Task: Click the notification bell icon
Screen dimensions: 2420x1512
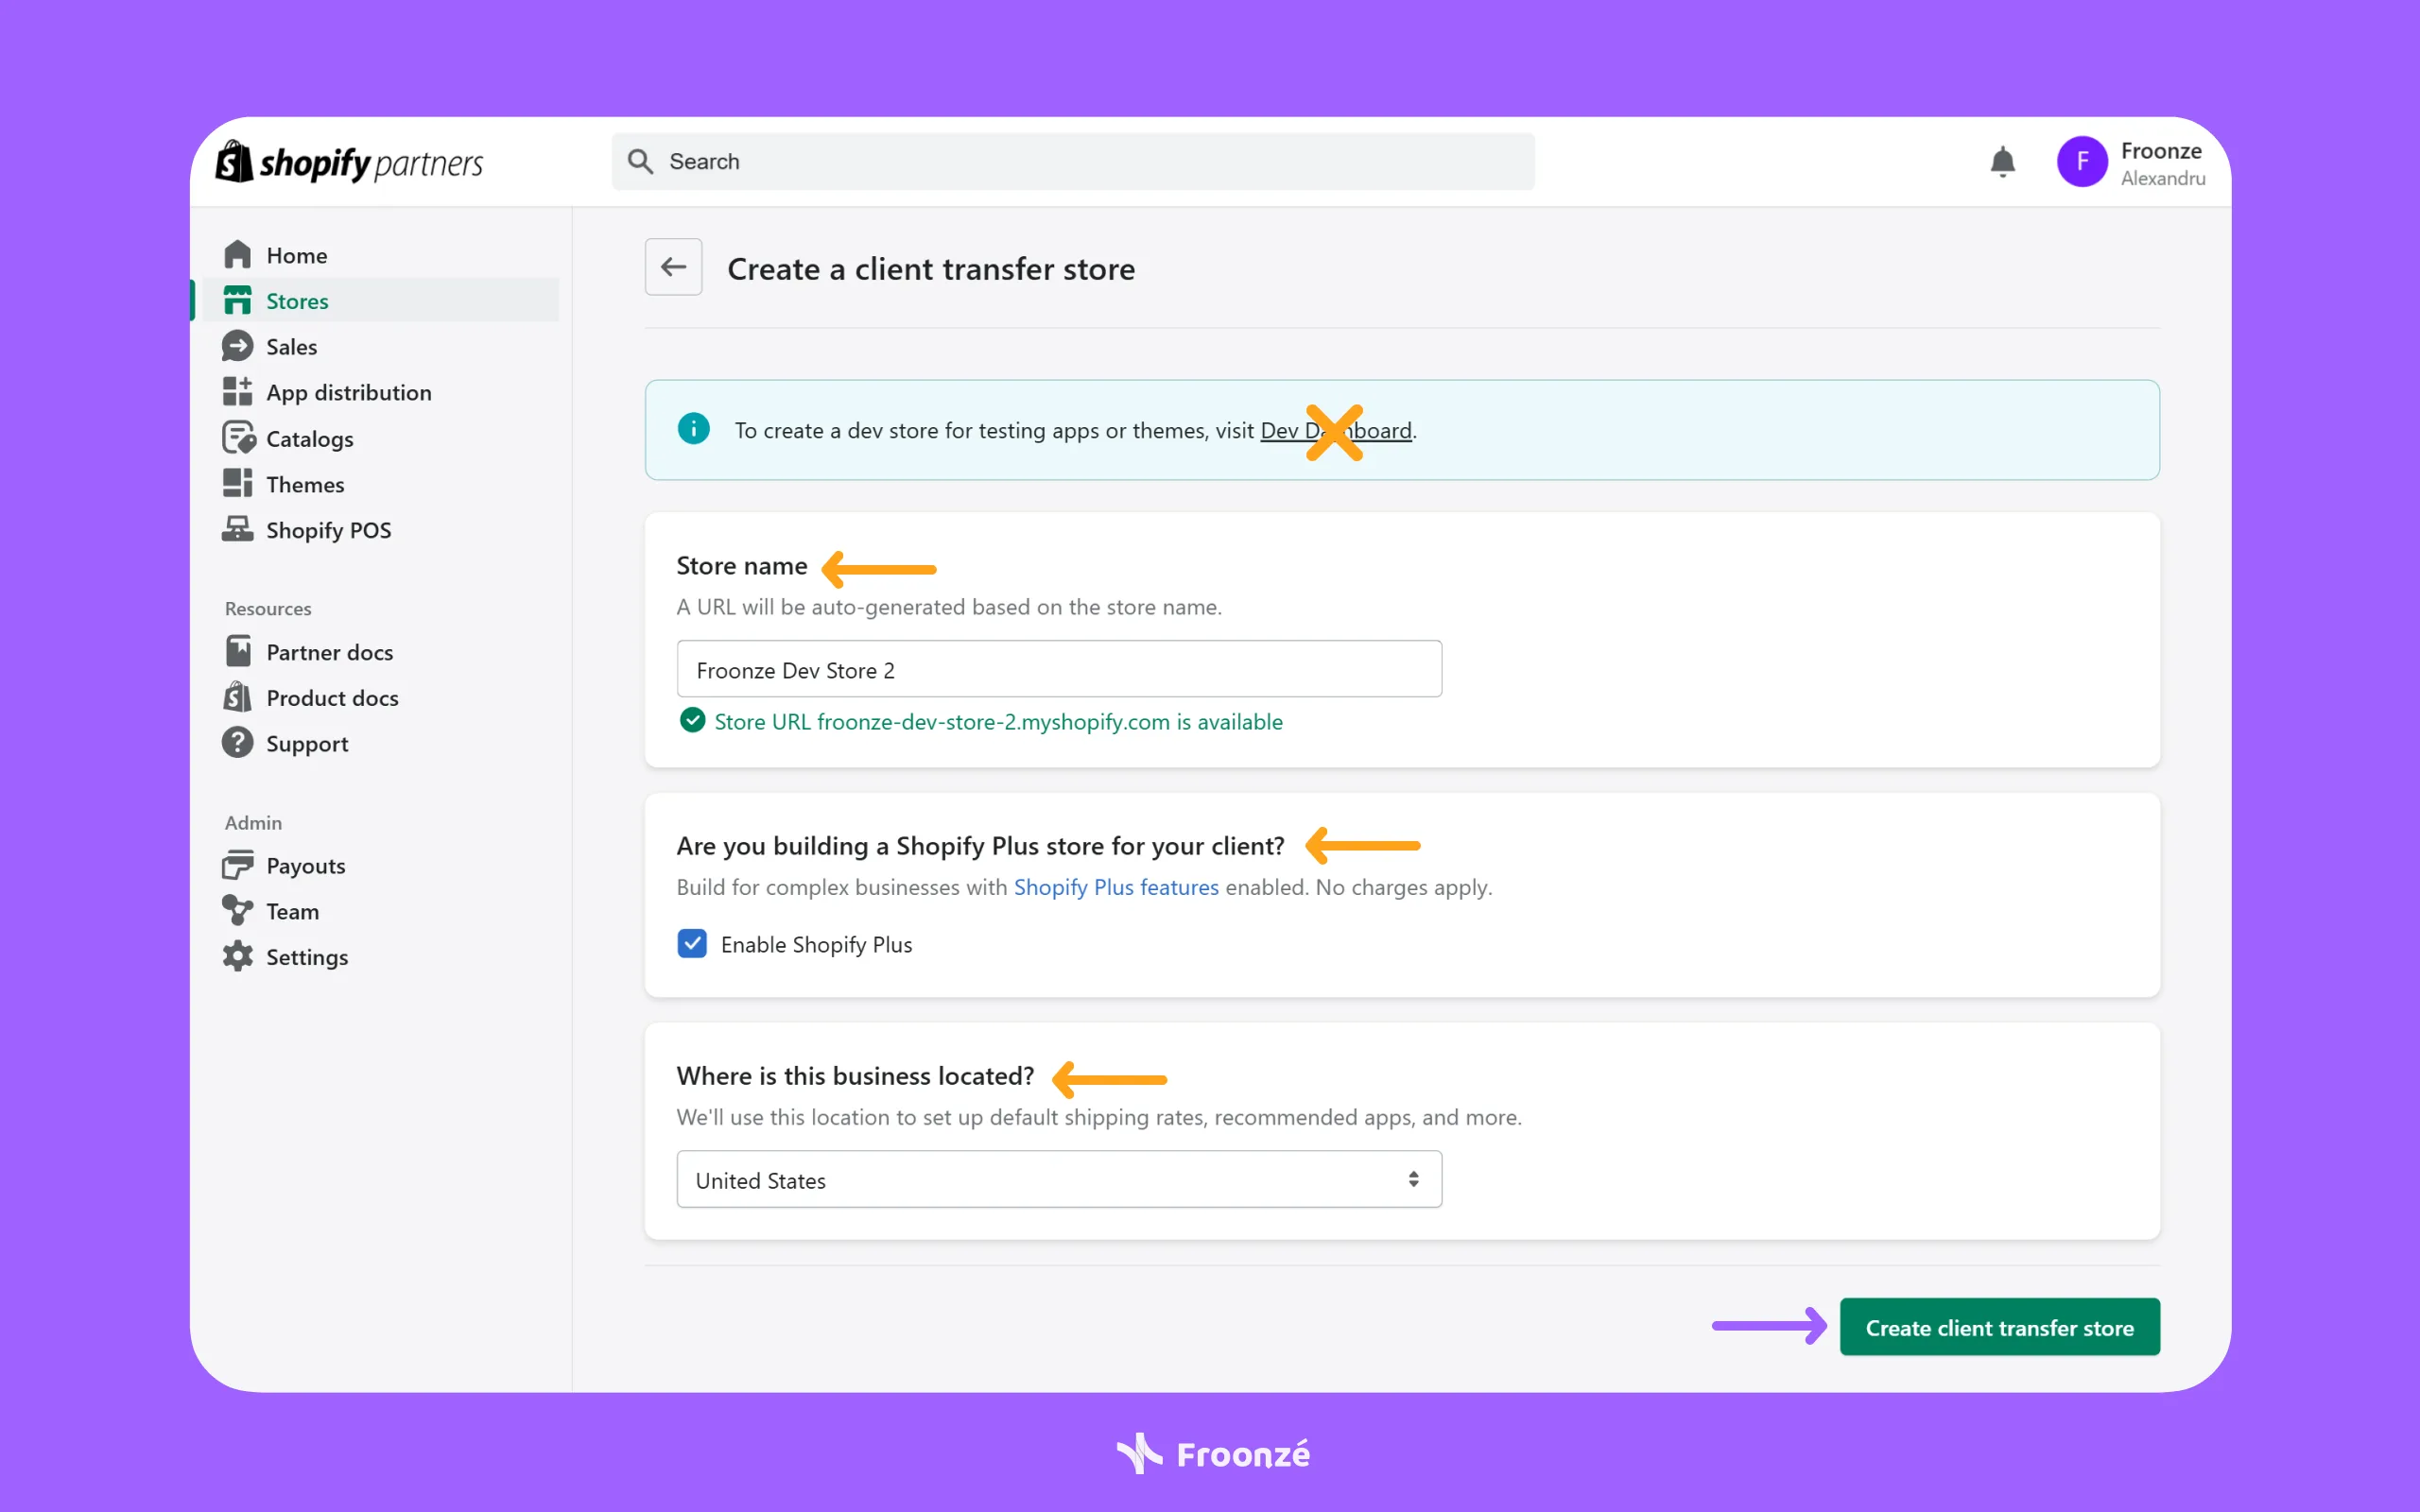Action: pyautogui.click(x=2003, y=161)
